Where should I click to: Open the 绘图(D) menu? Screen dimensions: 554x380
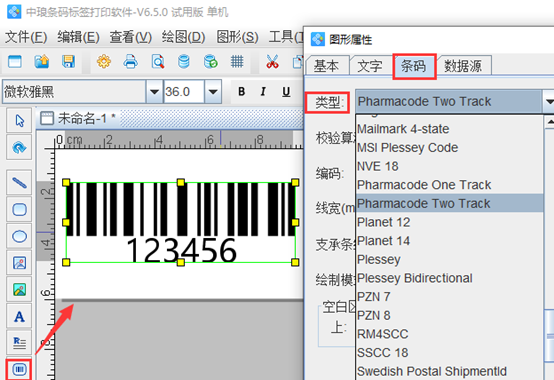[x=183, y=37]
